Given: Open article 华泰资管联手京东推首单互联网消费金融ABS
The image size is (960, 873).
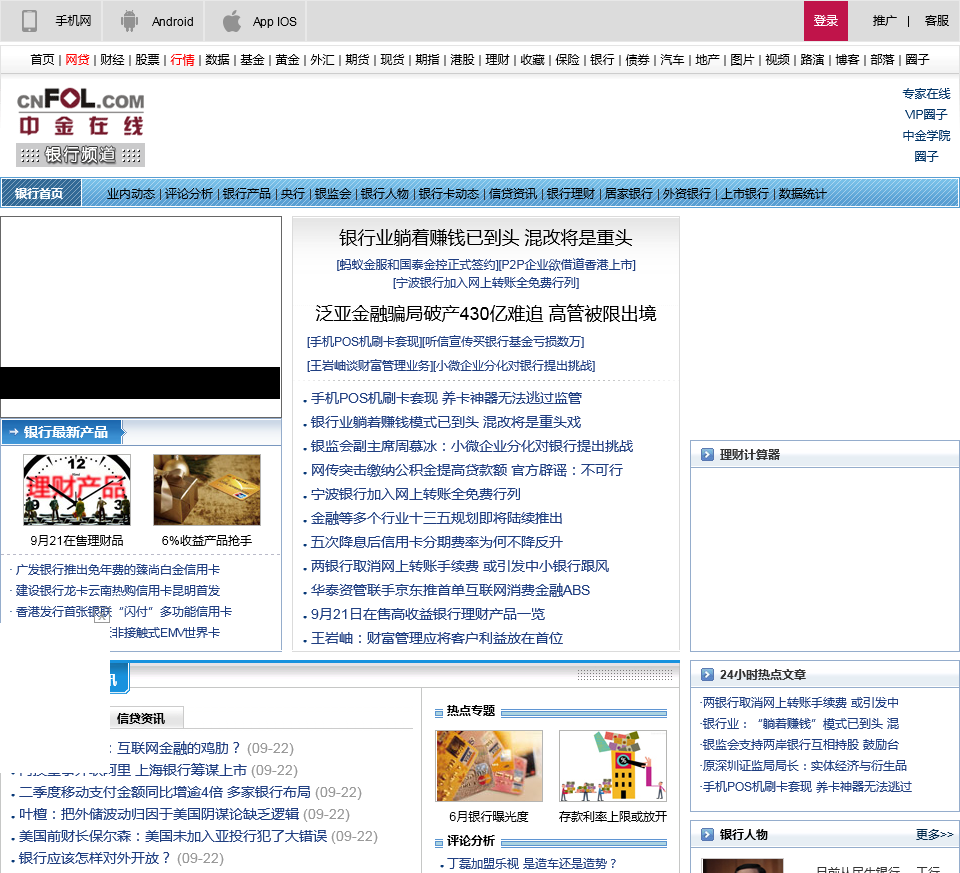Looking at the screenshot, I should 450,590.
